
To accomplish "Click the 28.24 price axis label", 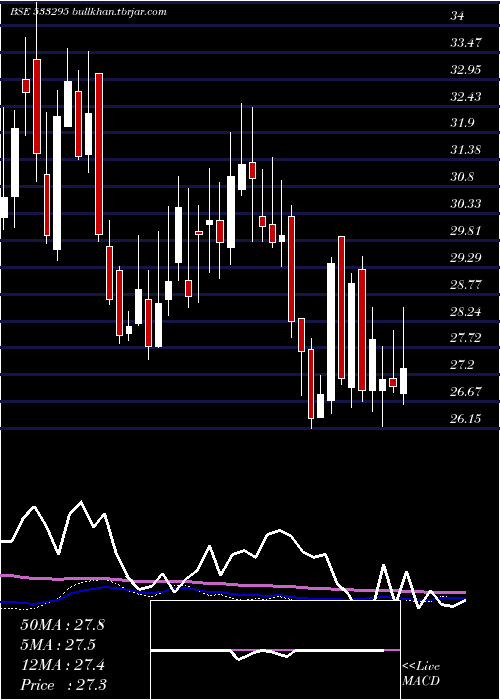I will pyautogui.click(x=466, y=311).
